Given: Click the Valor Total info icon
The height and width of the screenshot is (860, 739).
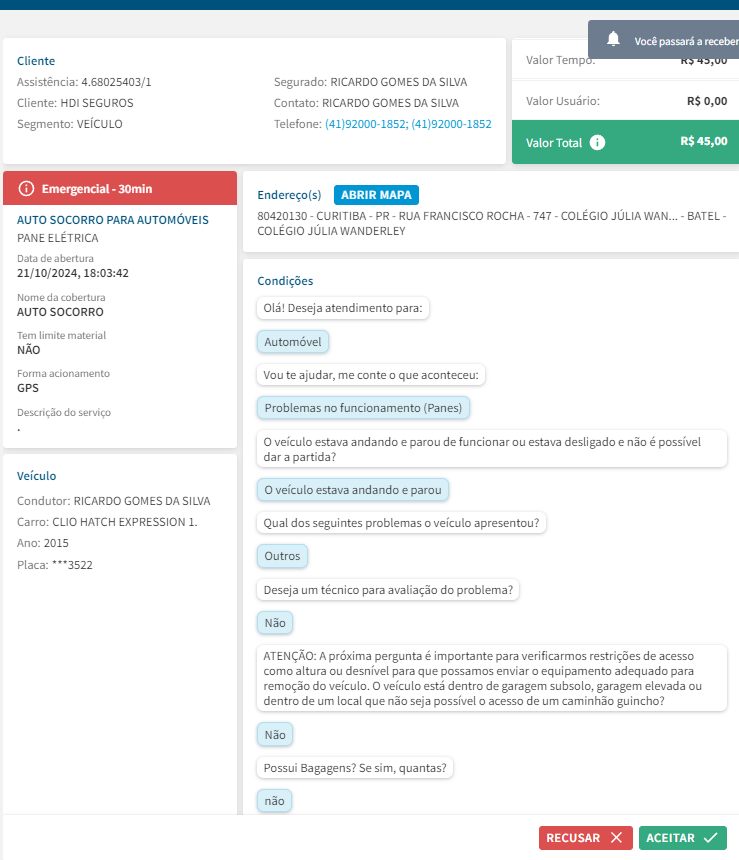Looking at the screenshot, I should click(x=597, y=142).
